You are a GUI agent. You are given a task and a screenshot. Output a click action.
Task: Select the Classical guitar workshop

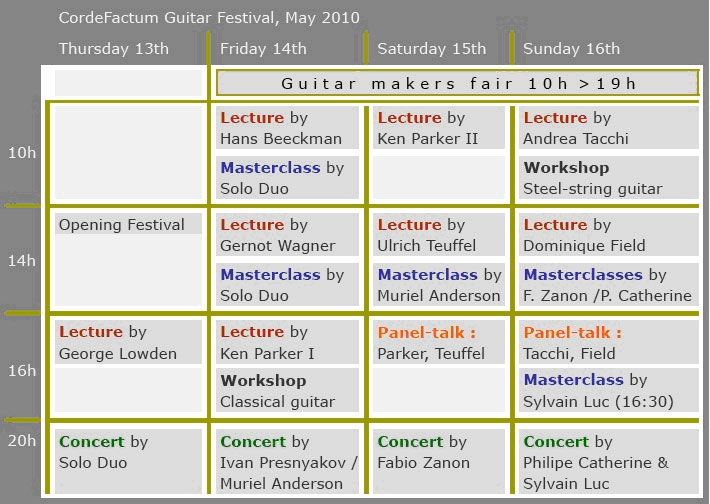(288, 391)
